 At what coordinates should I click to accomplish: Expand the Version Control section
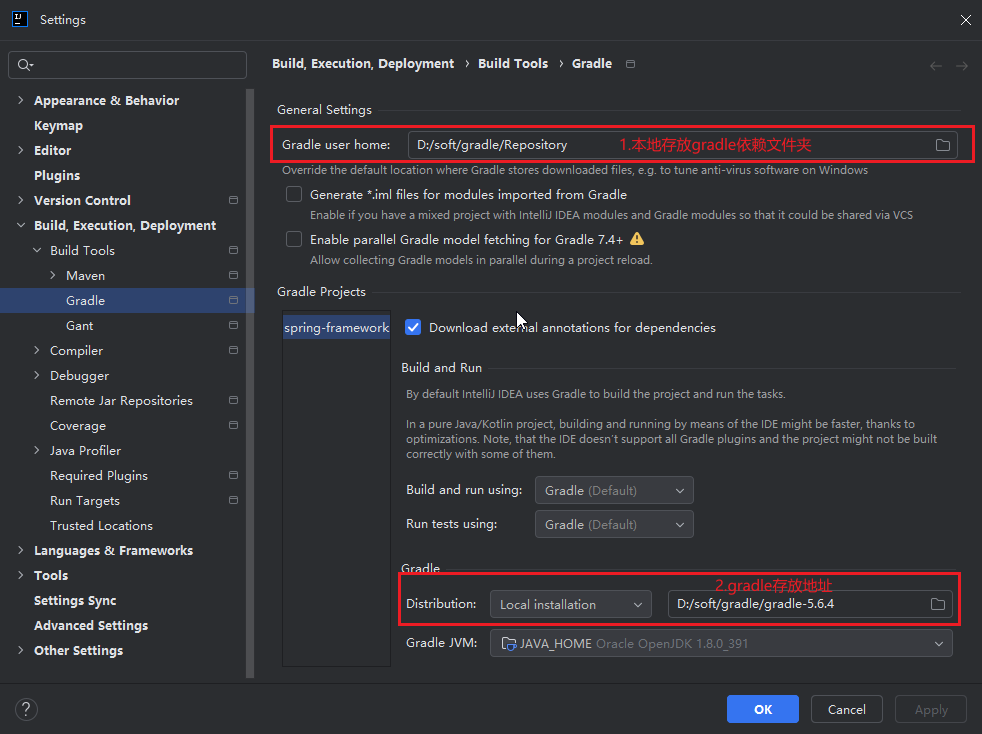[21, 200]
